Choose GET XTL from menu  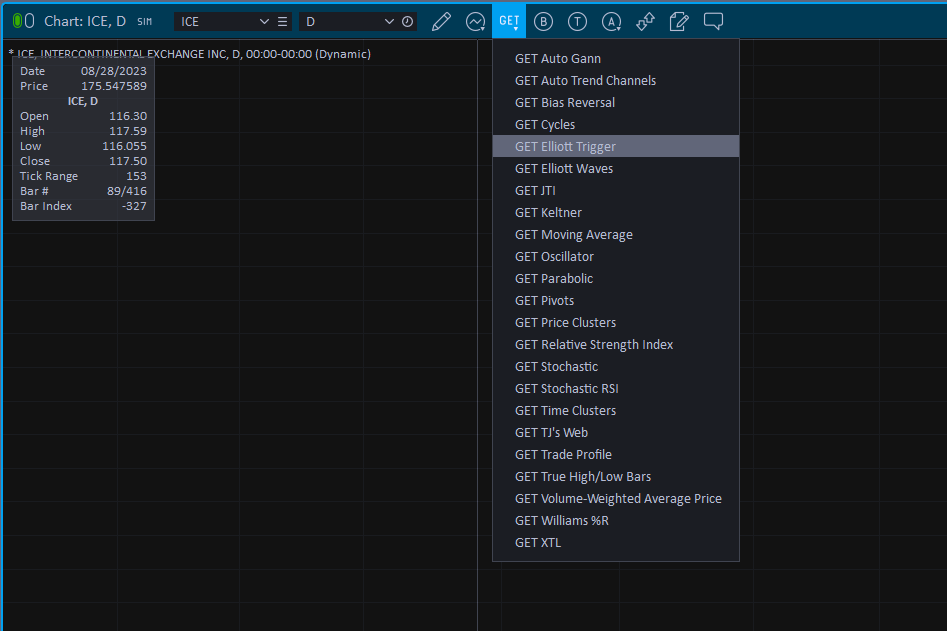pyautogui.click(x=616, y=542)
